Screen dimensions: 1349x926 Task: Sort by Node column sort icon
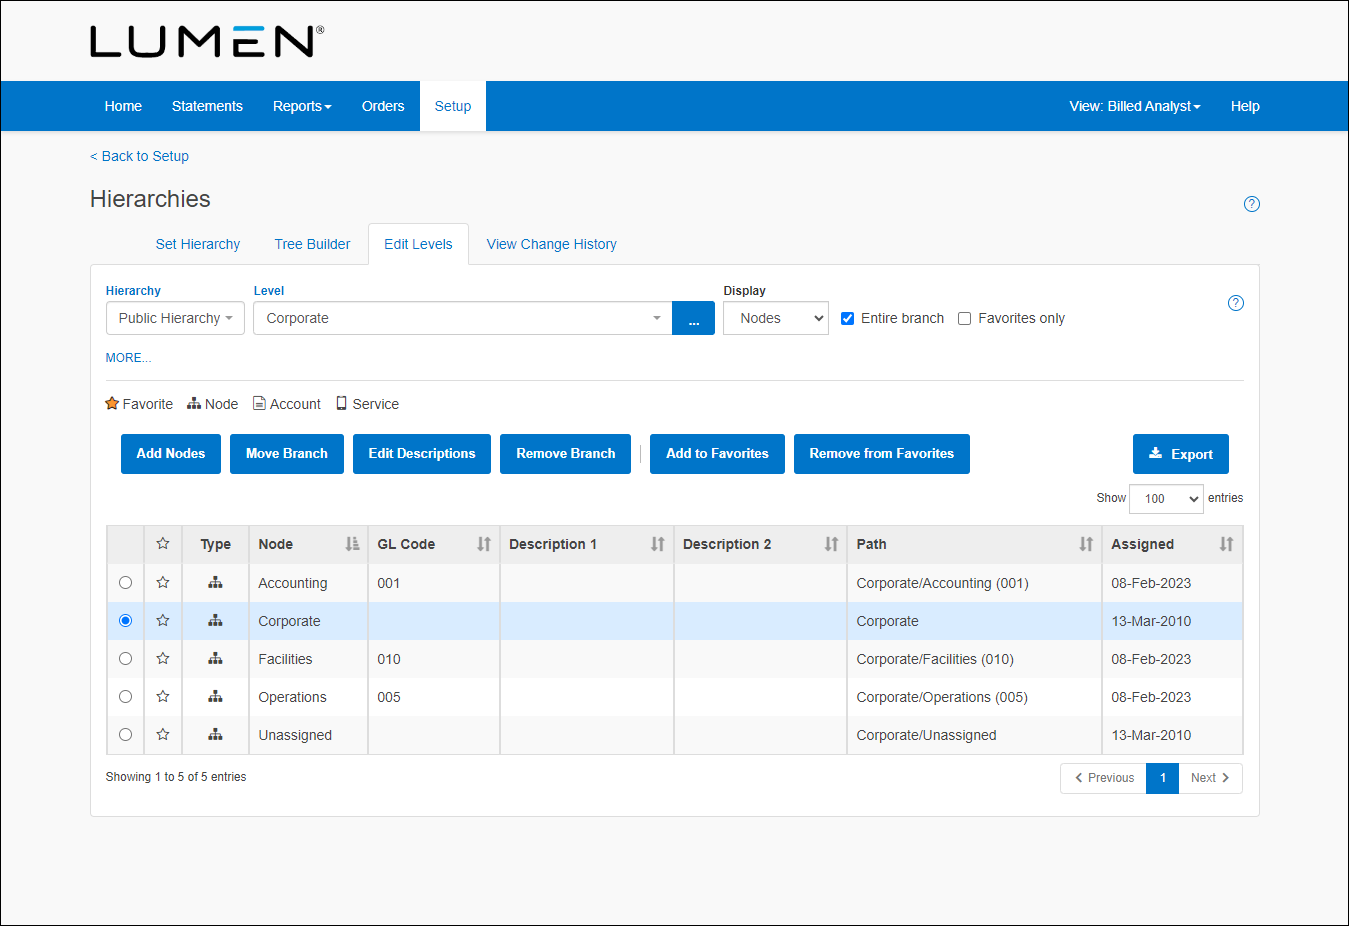[352, 544]
